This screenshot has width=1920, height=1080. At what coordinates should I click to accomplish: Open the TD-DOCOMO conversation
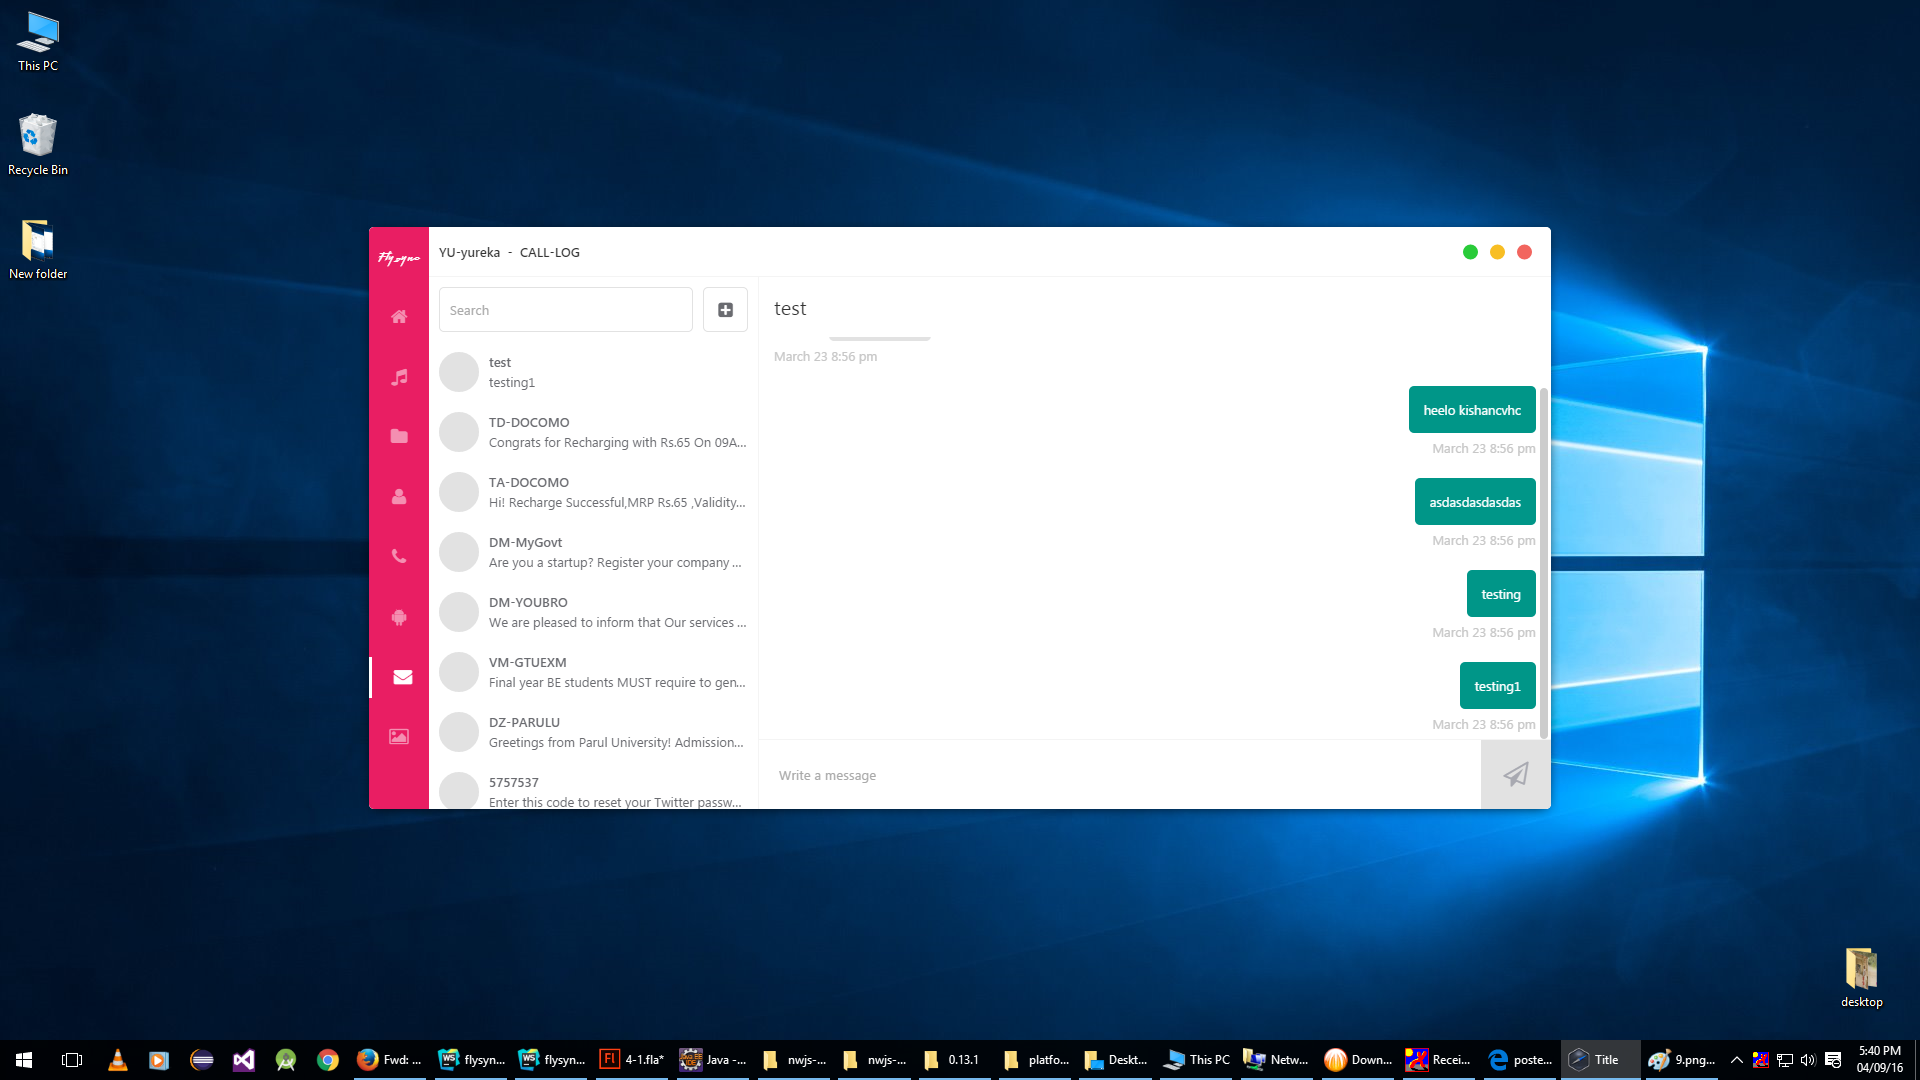(x=595, y=432)
